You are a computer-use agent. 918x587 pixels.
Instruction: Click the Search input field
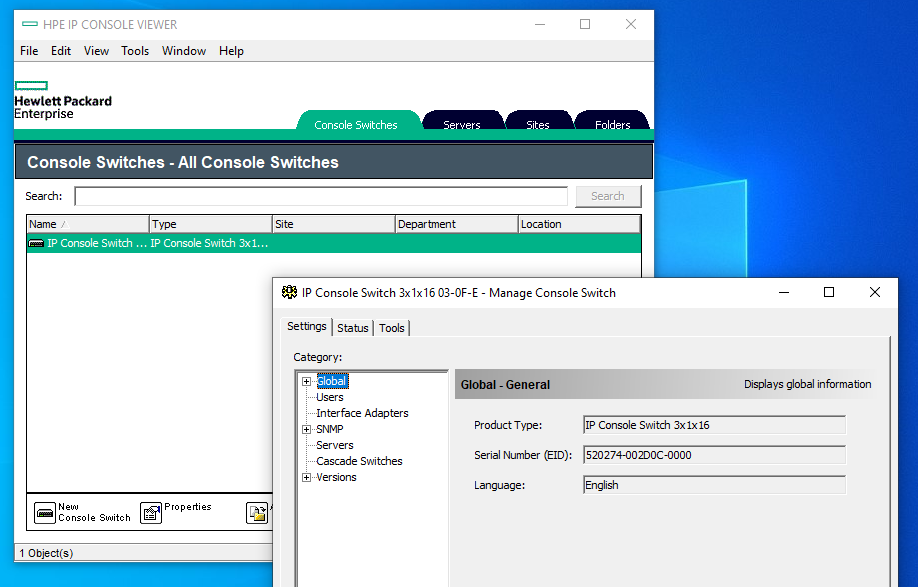[320, 196]
